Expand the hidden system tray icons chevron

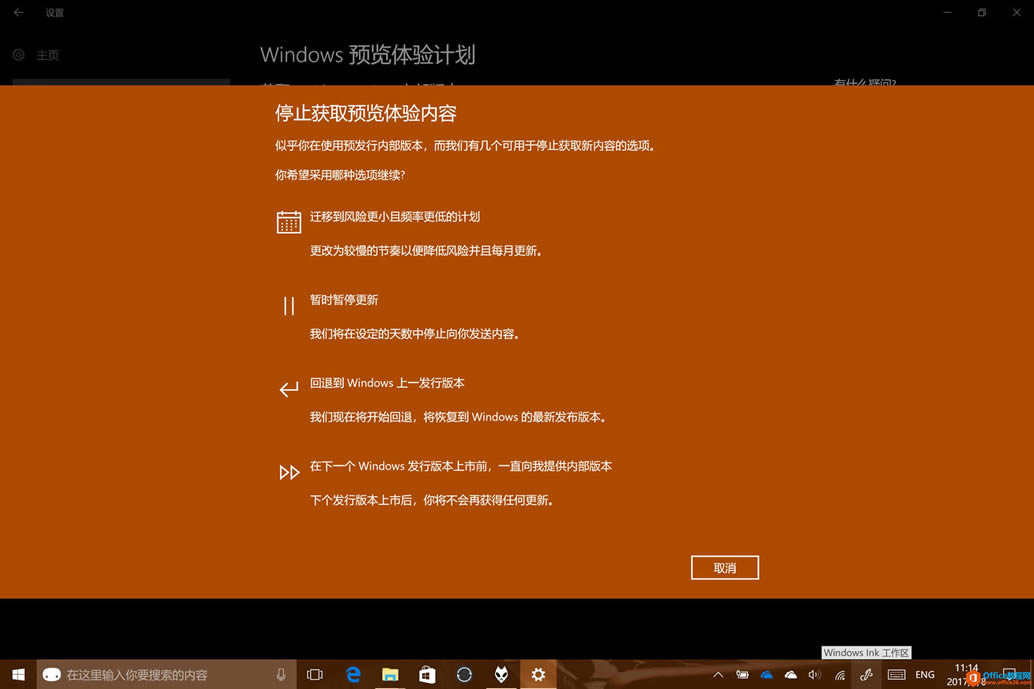point(717,675)
